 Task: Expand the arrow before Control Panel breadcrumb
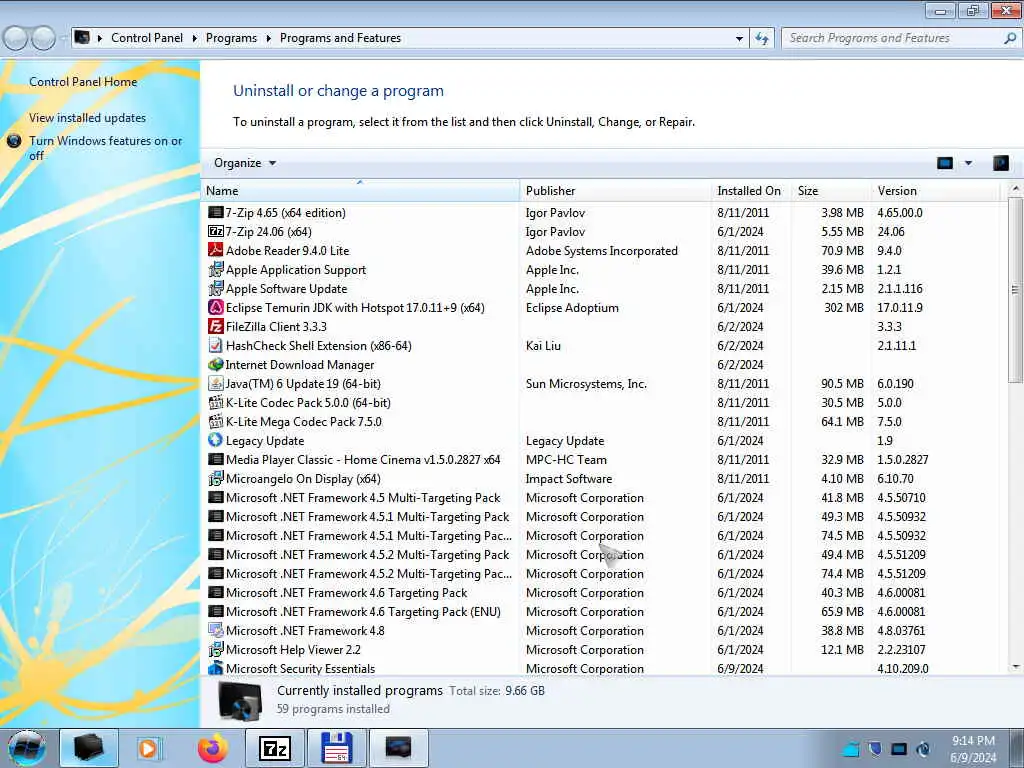tap(100, 39)
